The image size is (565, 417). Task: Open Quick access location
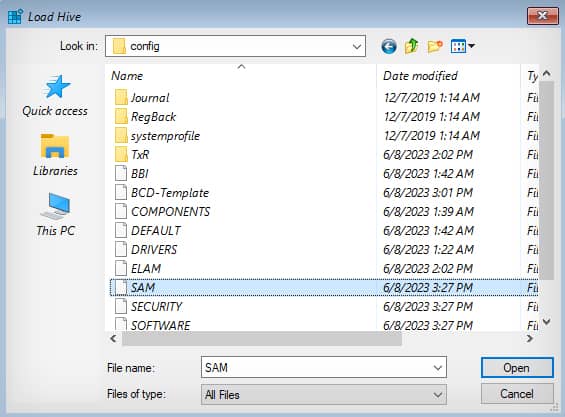tap(55, 96)
